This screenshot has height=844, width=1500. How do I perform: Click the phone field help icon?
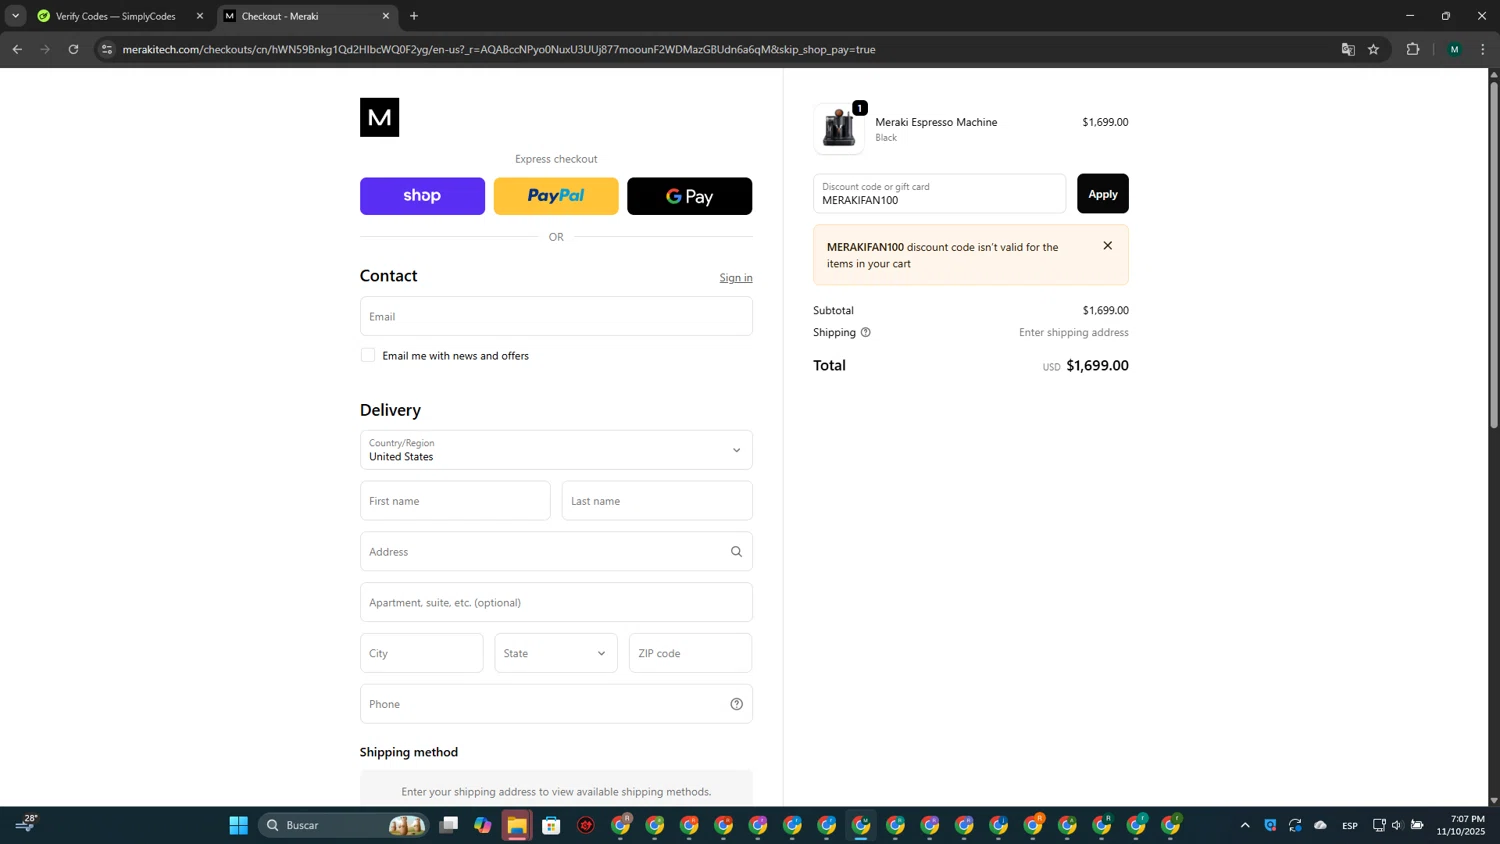(736, 704)
